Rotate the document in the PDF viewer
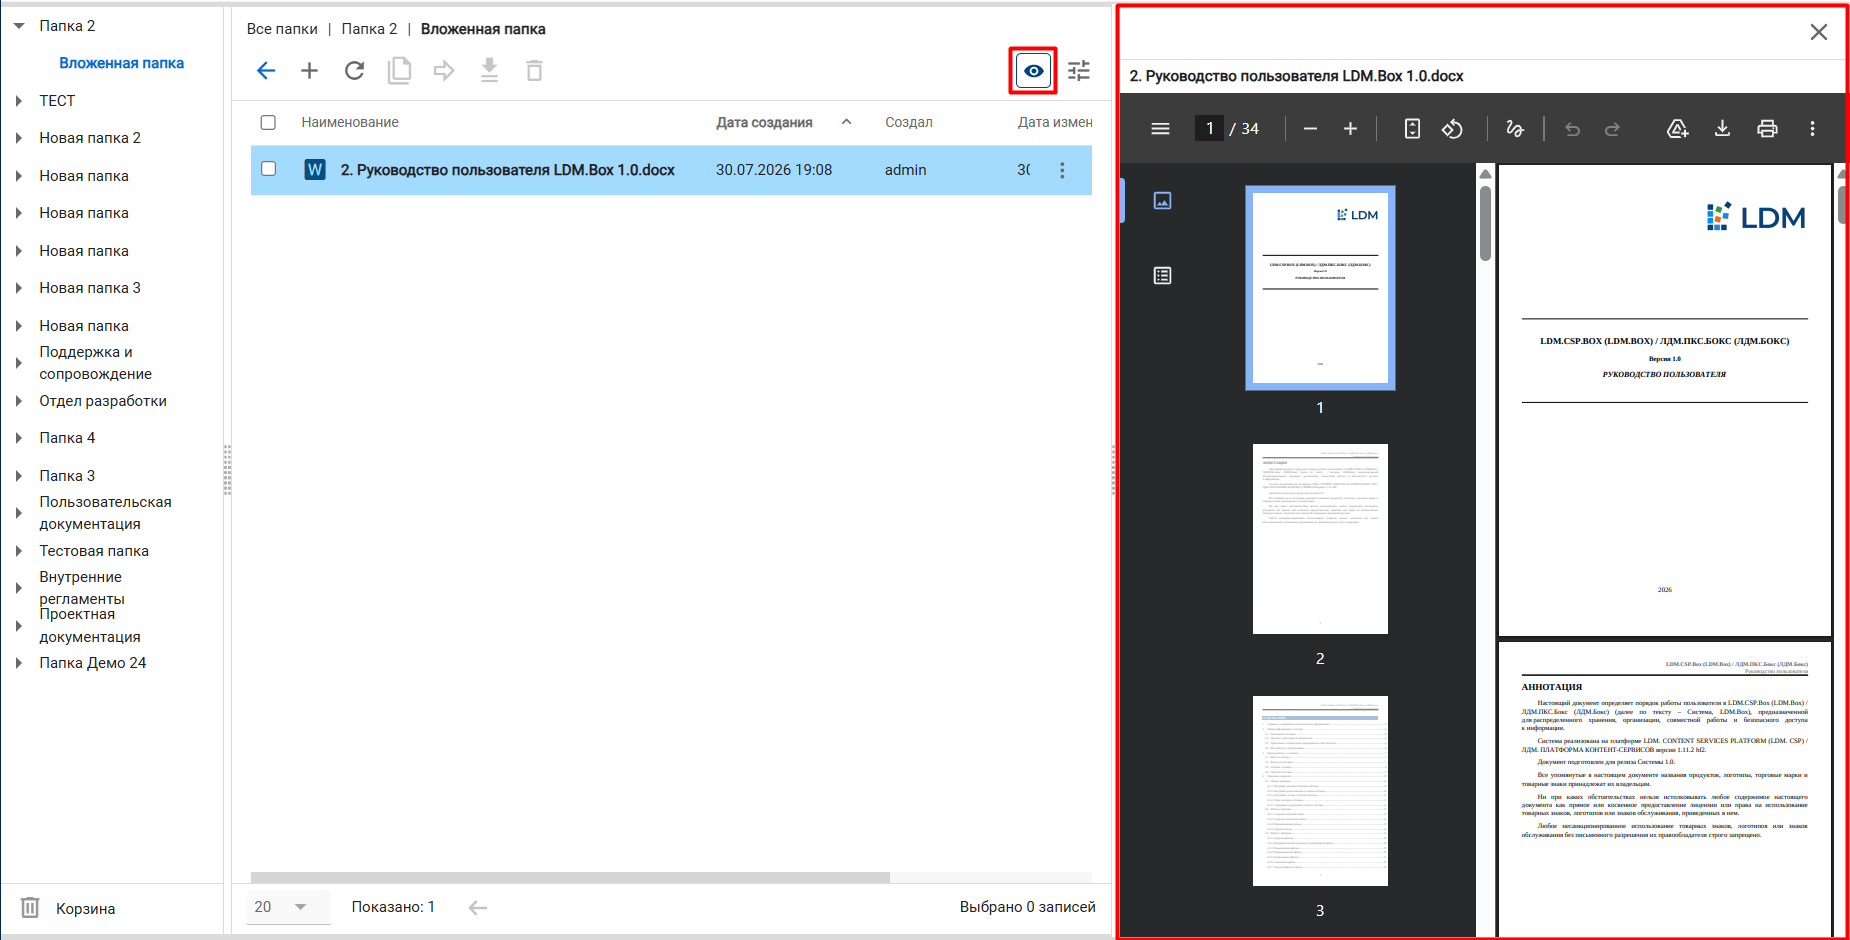Screen dimensions: 1850x940 point(1452,129)
